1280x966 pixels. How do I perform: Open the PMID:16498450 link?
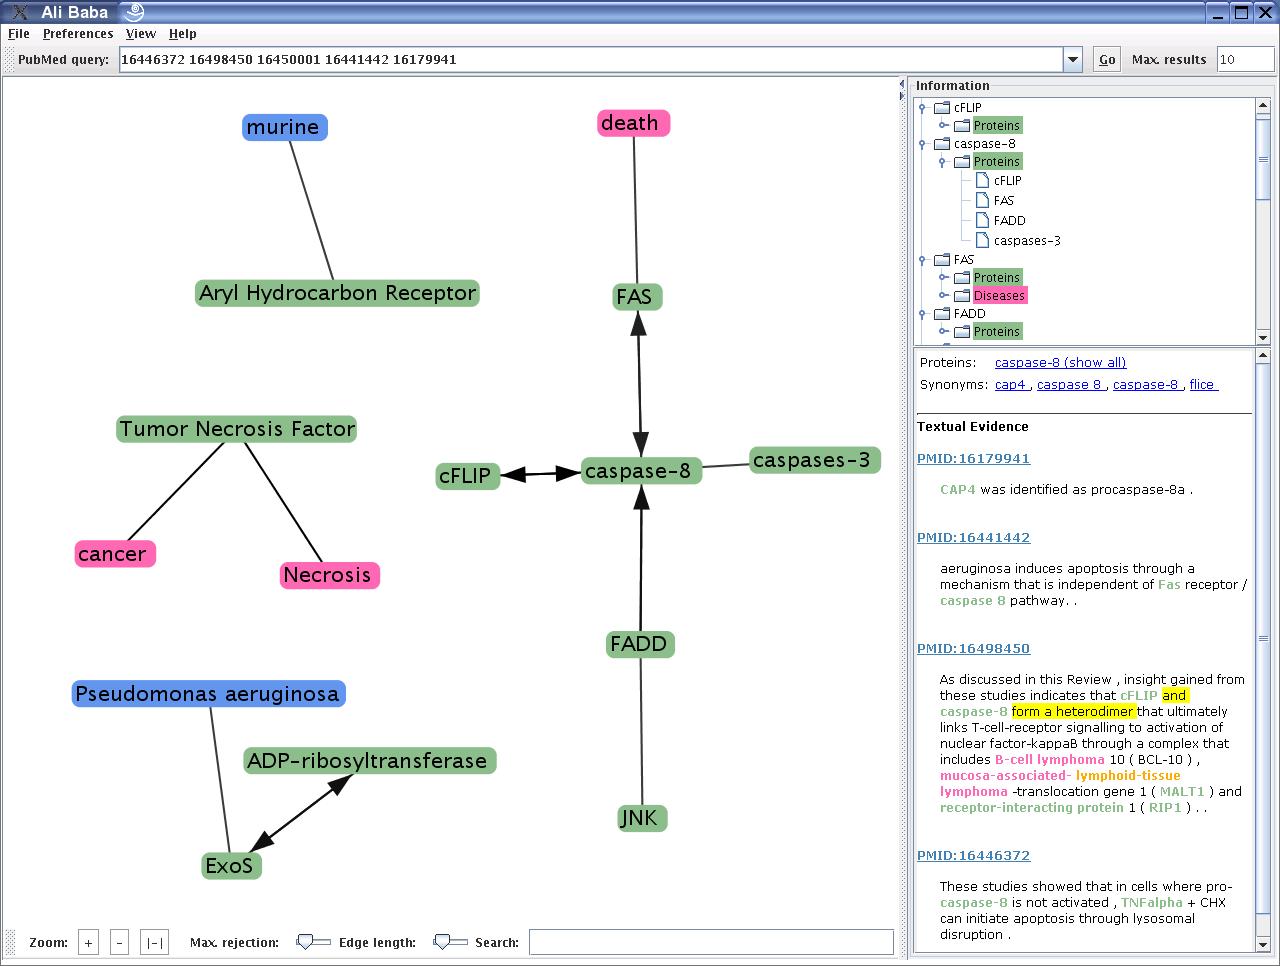(x=973, y=648)
